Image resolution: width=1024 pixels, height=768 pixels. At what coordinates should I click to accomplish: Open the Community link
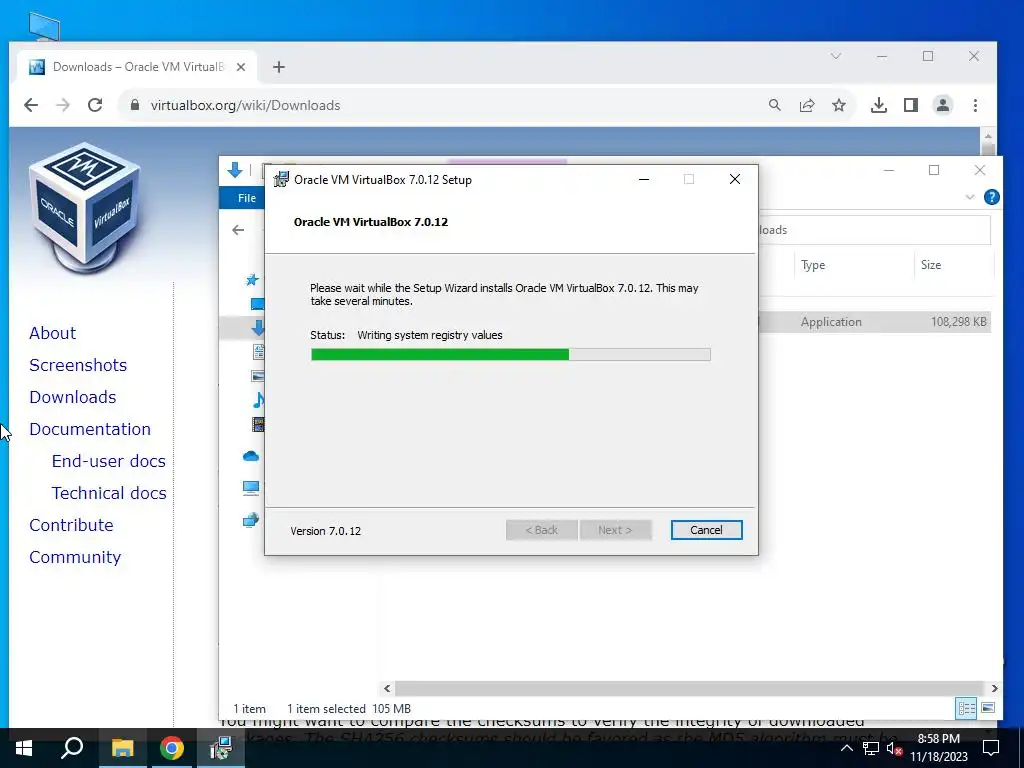(75, 557)
